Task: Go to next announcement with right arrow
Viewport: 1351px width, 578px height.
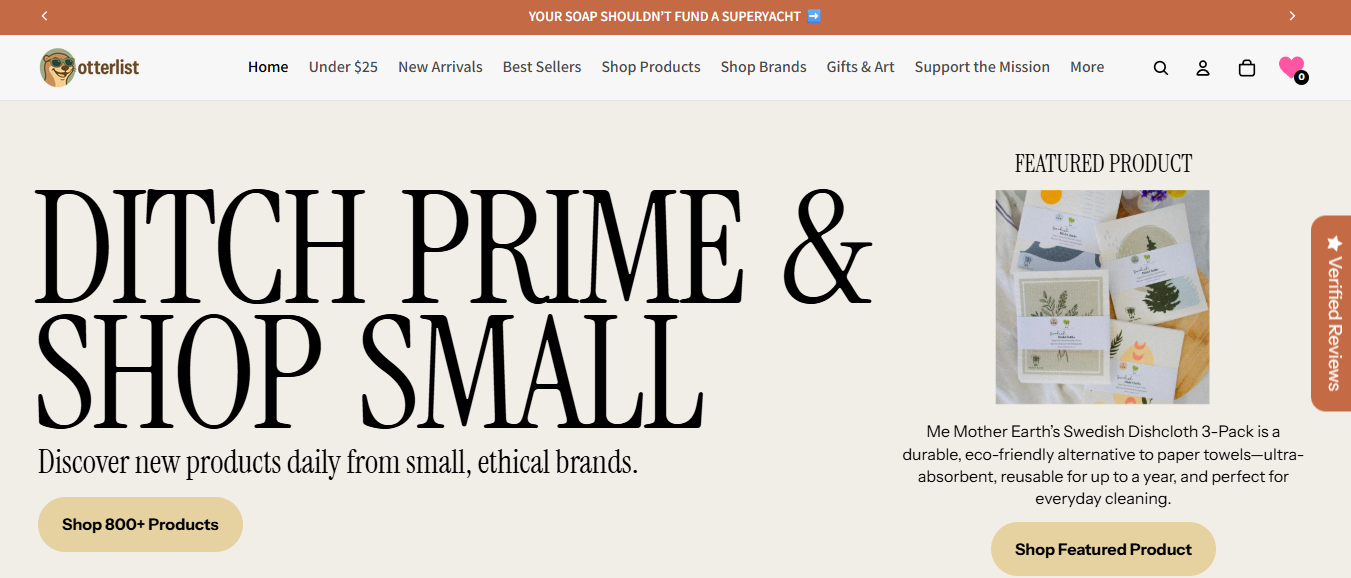Action: pyautogui.click(x=1292, y=16)
